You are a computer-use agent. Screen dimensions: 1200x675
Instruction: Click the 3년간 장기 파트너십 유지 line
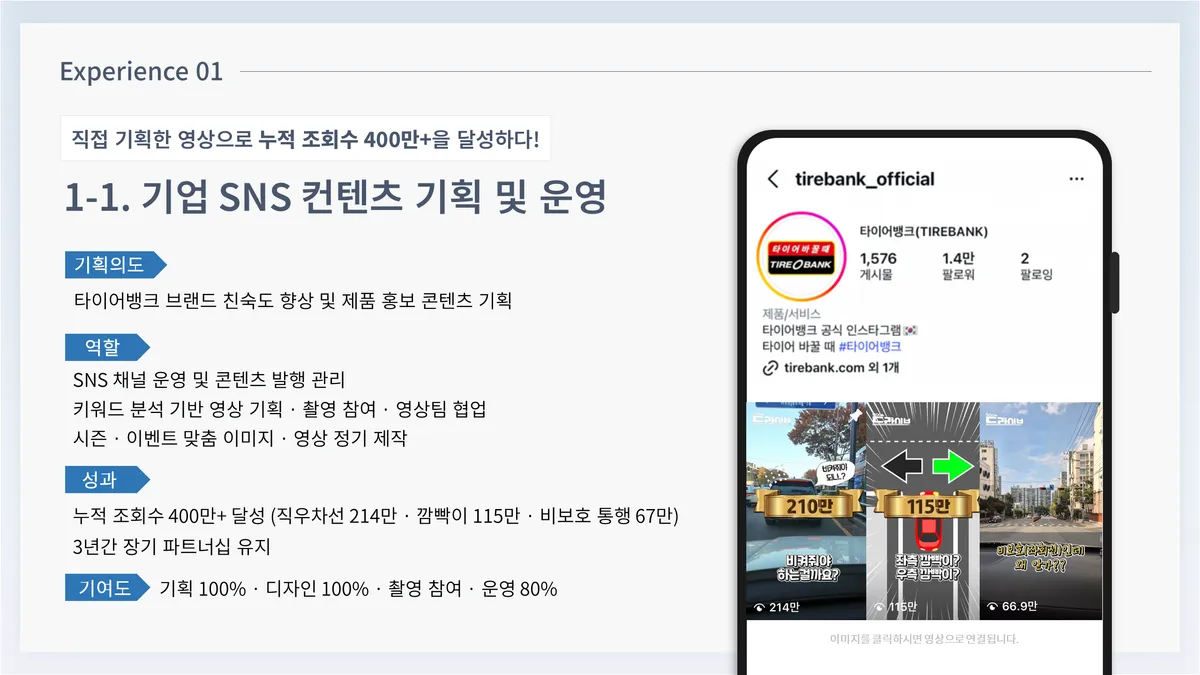tap(172, 547)
